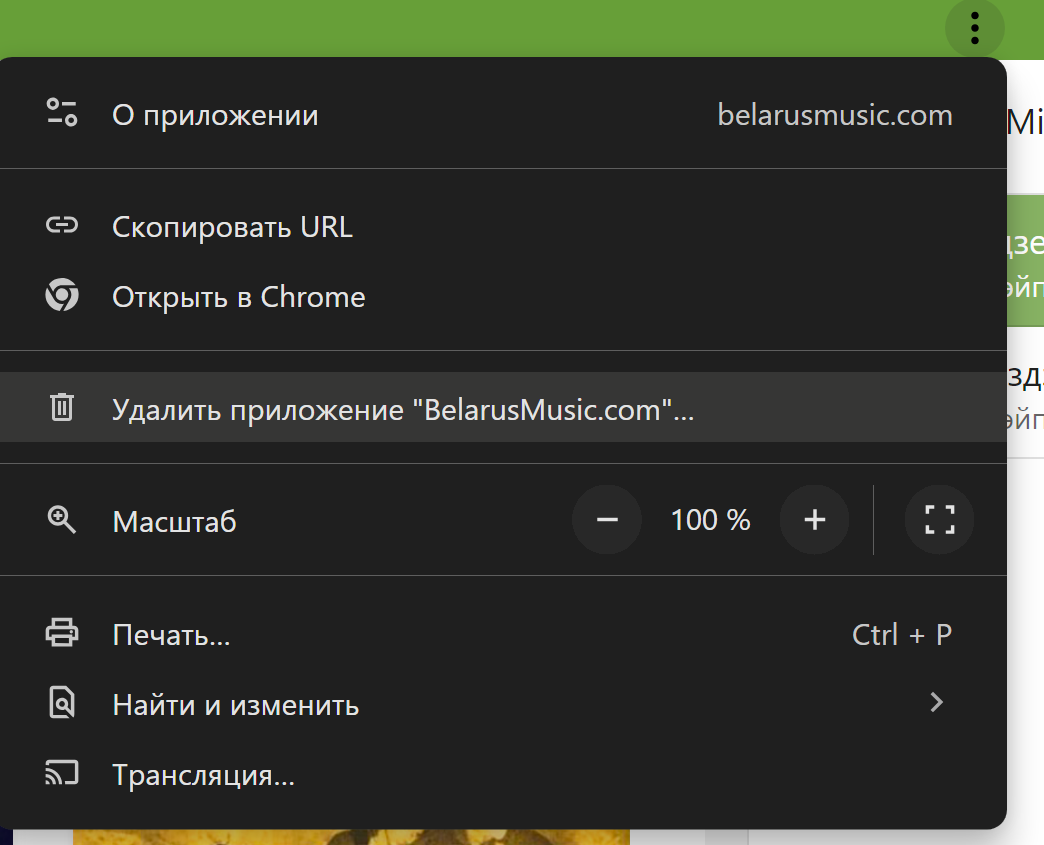Image resolution: width=1044 pixels, height=845 pixels.
Task: Click the trash can icon
Action: pyautogui.click(x=62, y=408)
